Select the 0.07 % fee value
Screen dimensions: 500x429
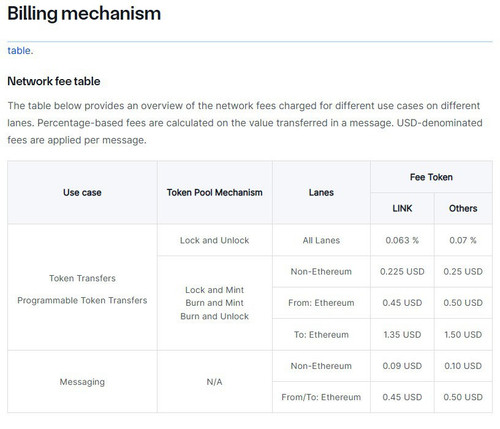point(463,240)
